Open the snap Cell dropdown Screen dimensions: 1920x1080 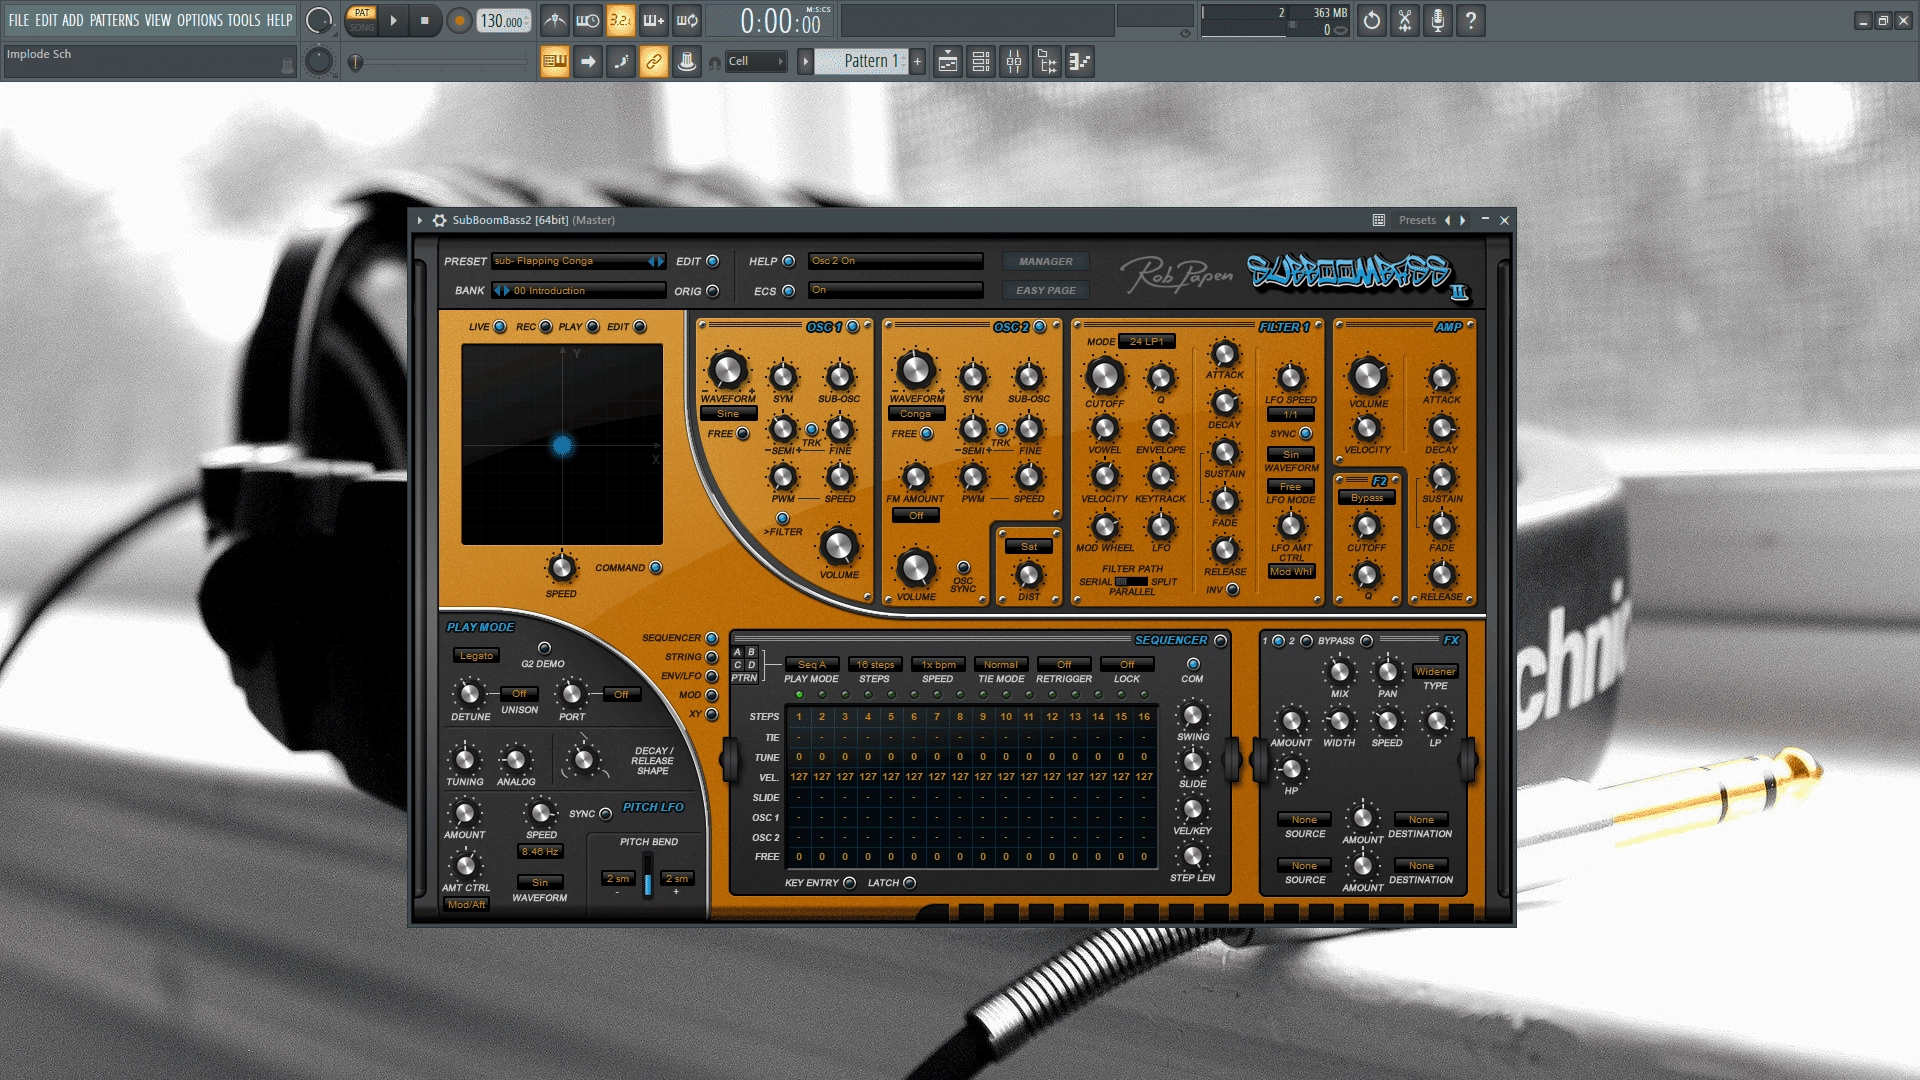point(756,61)
